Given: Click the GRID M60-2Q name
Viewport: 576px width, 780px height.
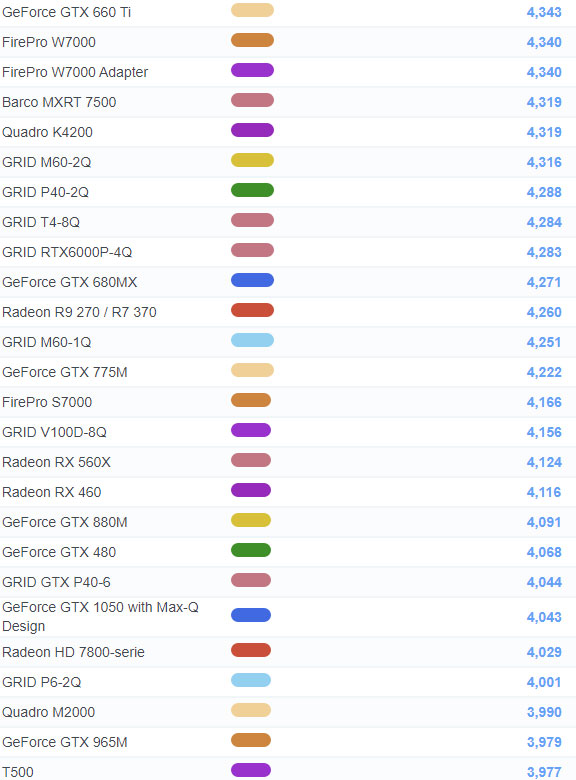Looking at the screenshot, I should 46,162.
